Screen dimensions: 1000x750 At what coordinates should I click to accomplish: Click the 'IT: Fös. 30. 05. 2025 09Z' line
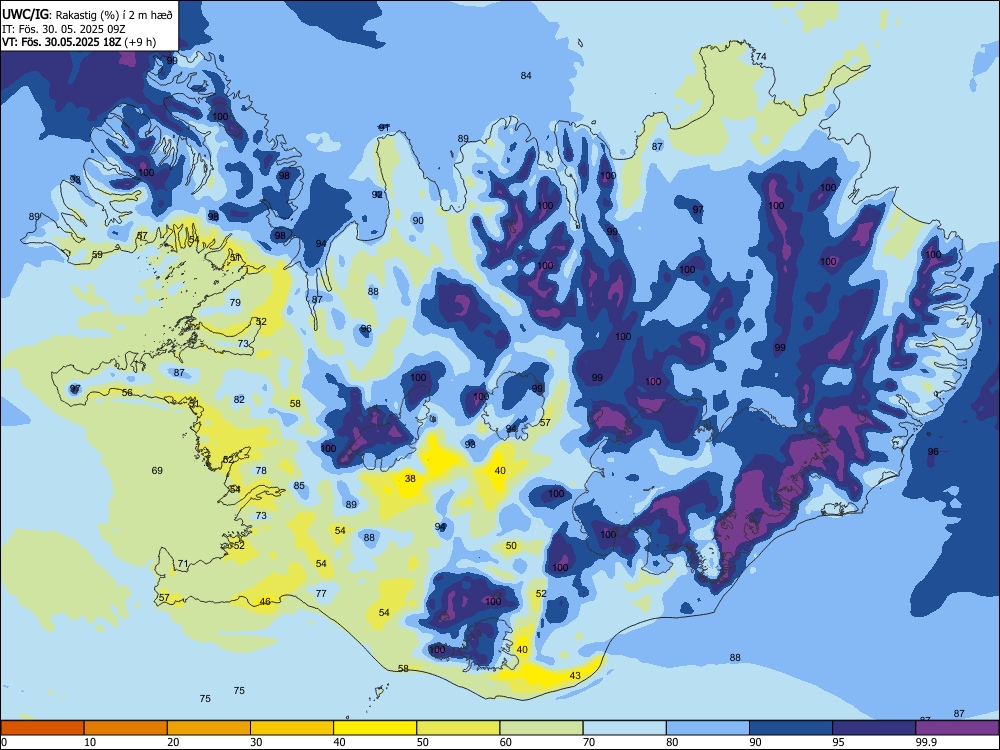click(x=66, y=29)
